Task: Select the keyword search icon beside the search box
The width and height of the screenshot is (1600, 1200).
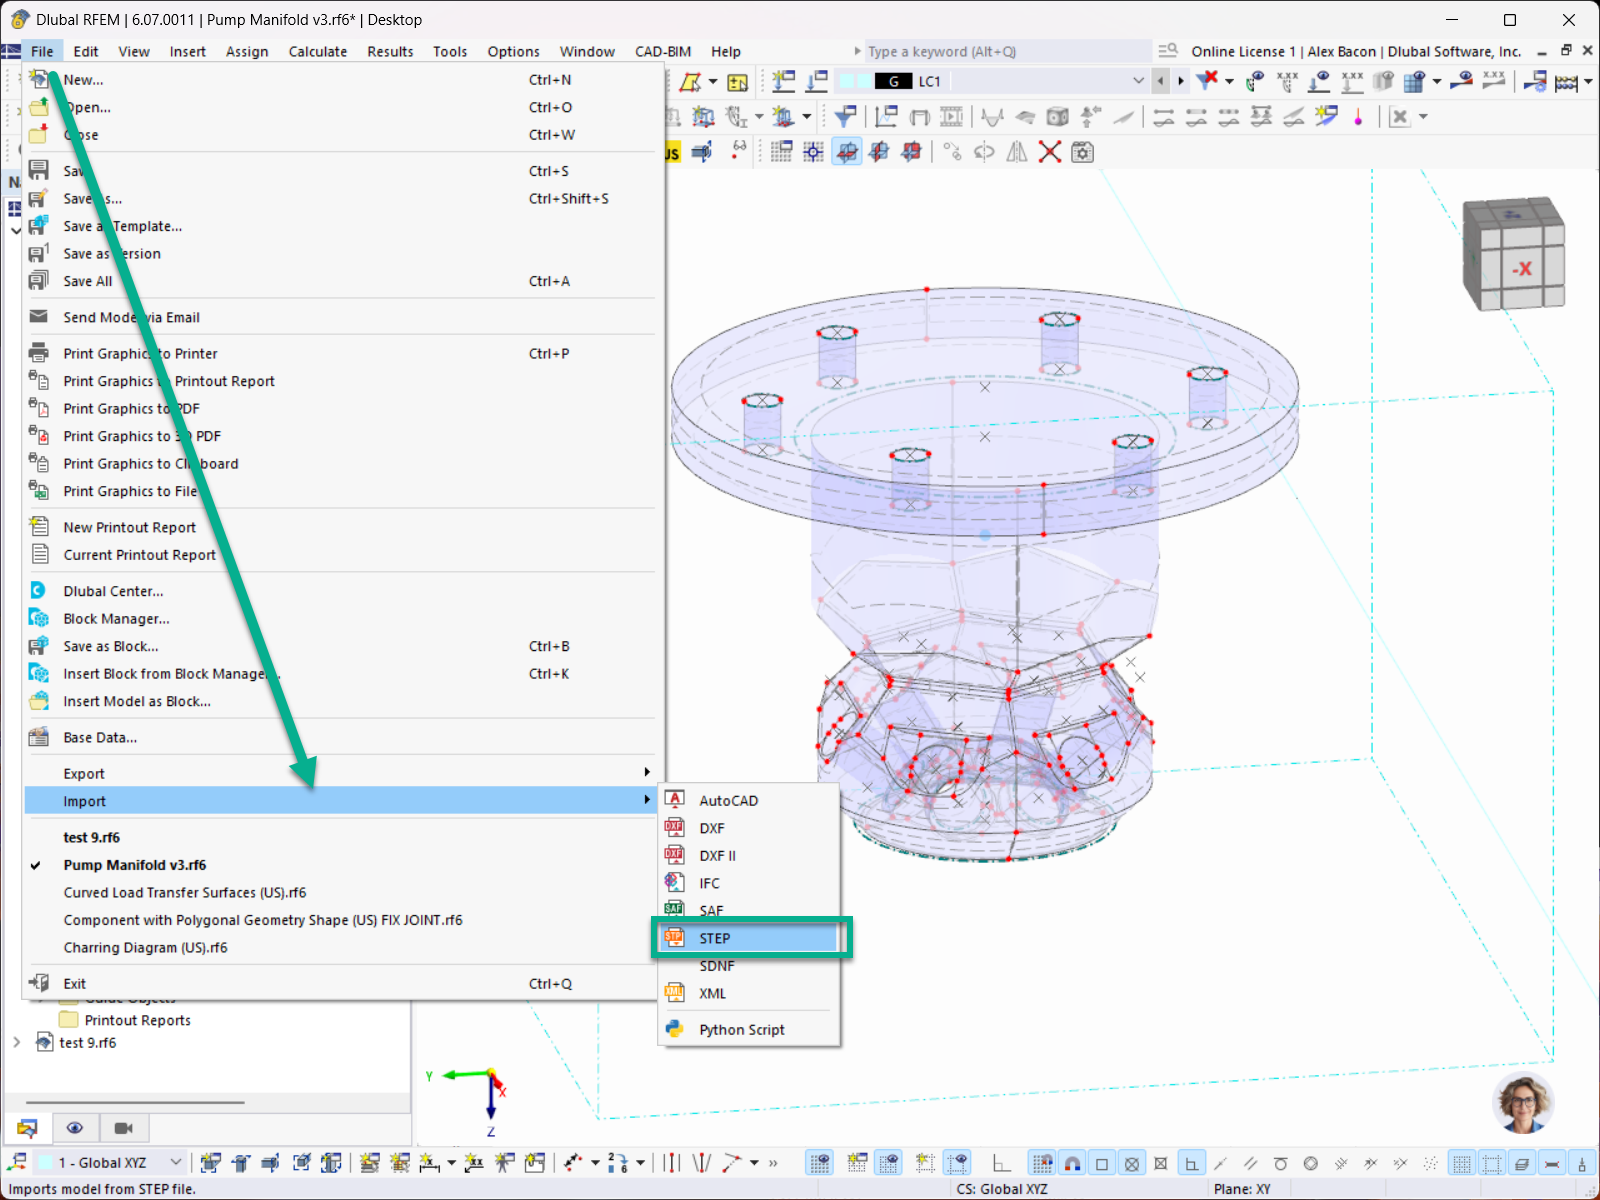Action: tap(1168, 50)
